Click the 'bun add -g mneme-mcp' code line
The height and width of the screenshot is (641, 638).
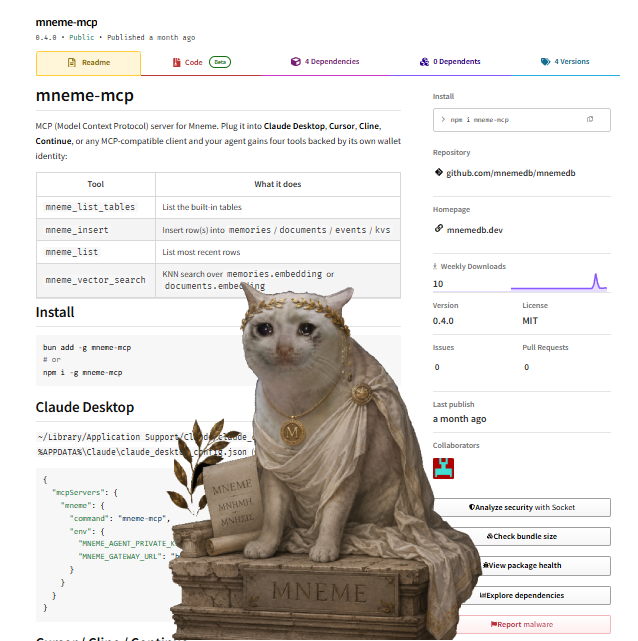[x=87, y=347]
